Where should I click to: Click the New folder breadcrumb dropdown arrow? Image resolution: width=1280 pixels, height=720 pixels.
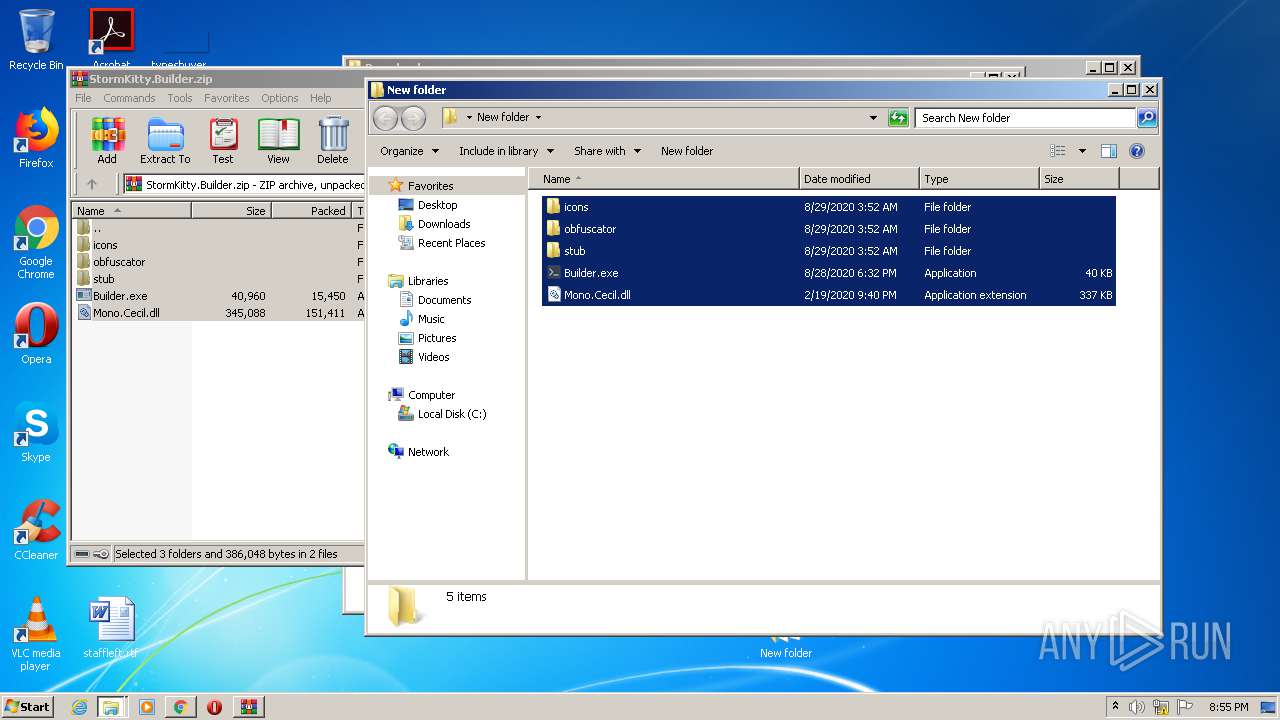click(538, 118)
